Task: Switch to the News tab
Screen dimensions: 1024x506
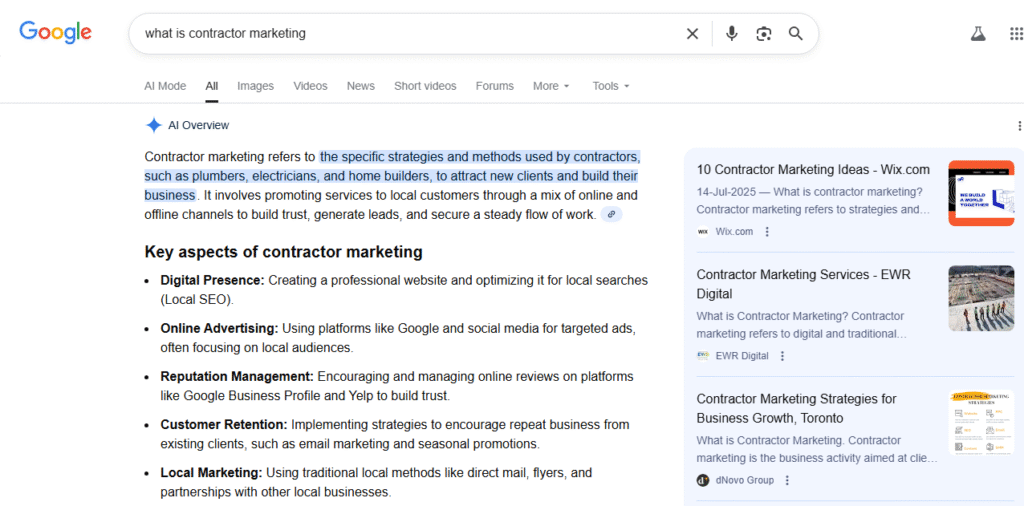Action: tap(360, 86)
